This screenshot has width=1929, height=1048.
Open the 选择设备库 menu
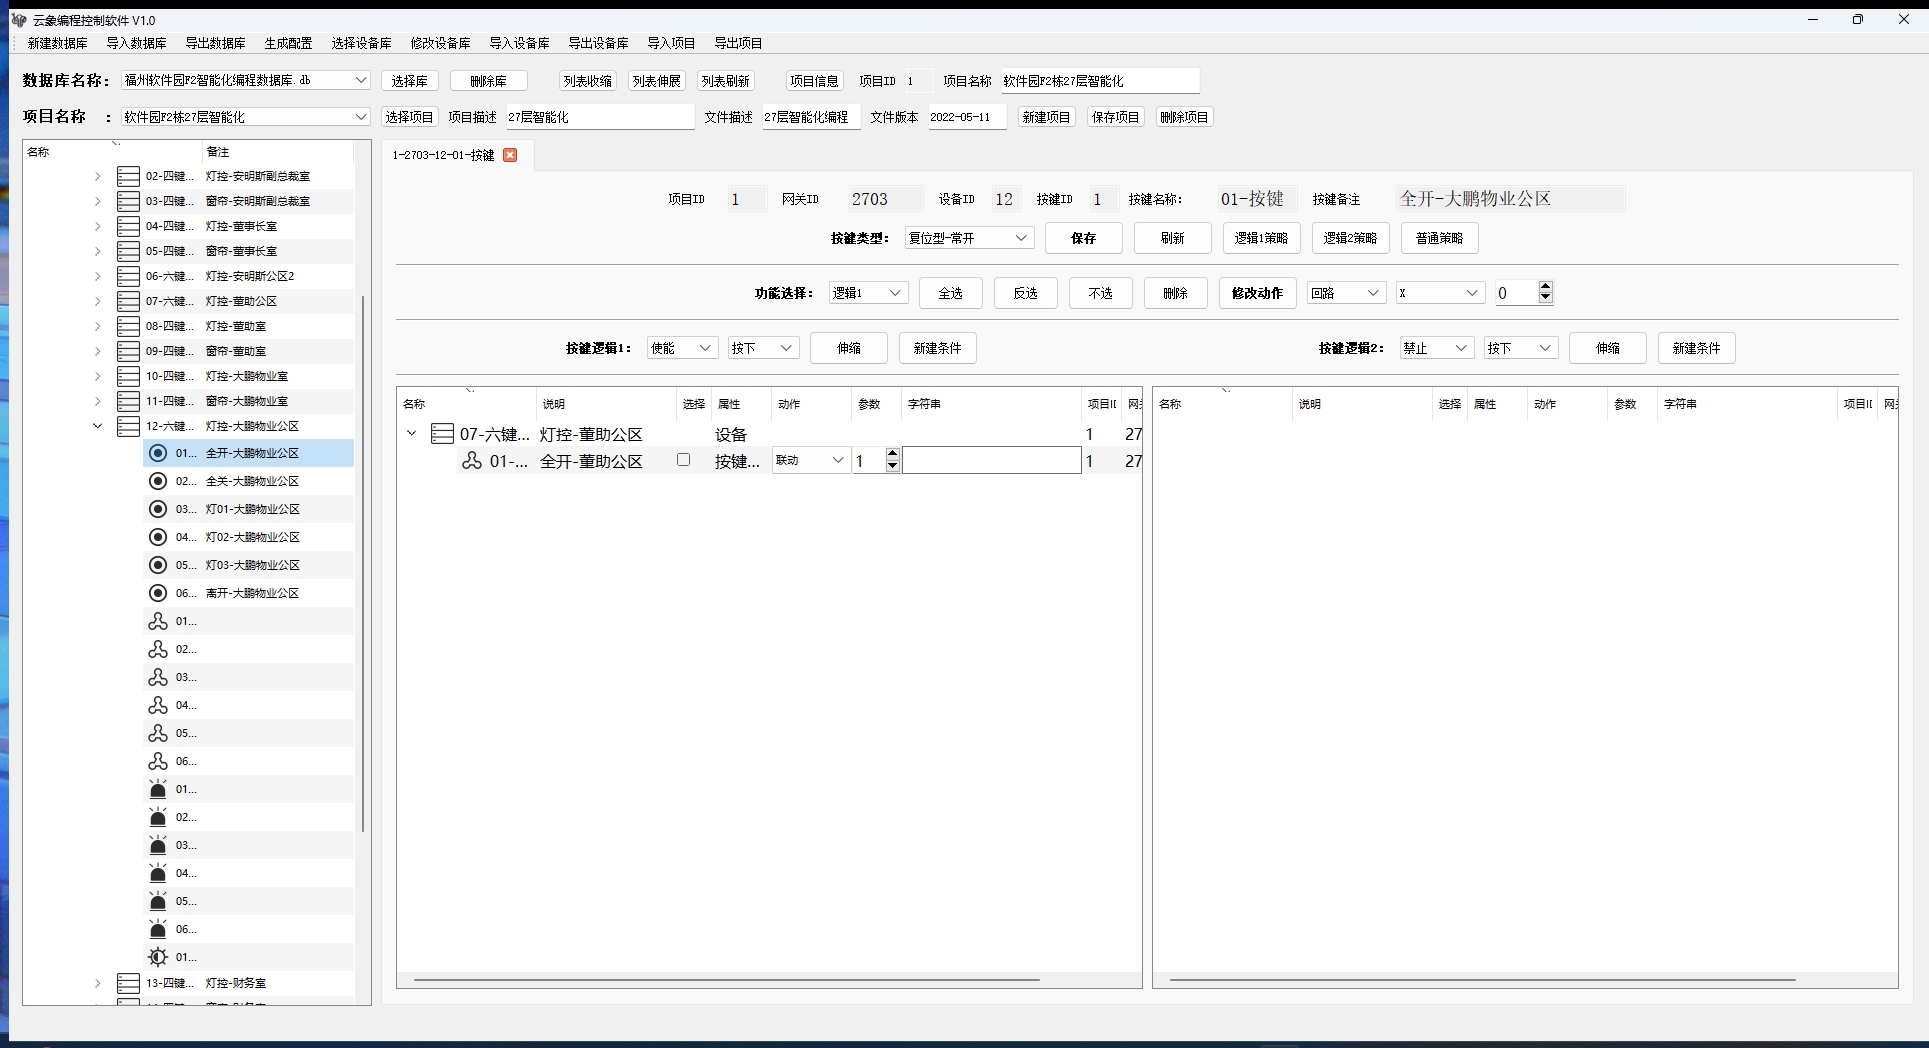(x=361, y=43)
